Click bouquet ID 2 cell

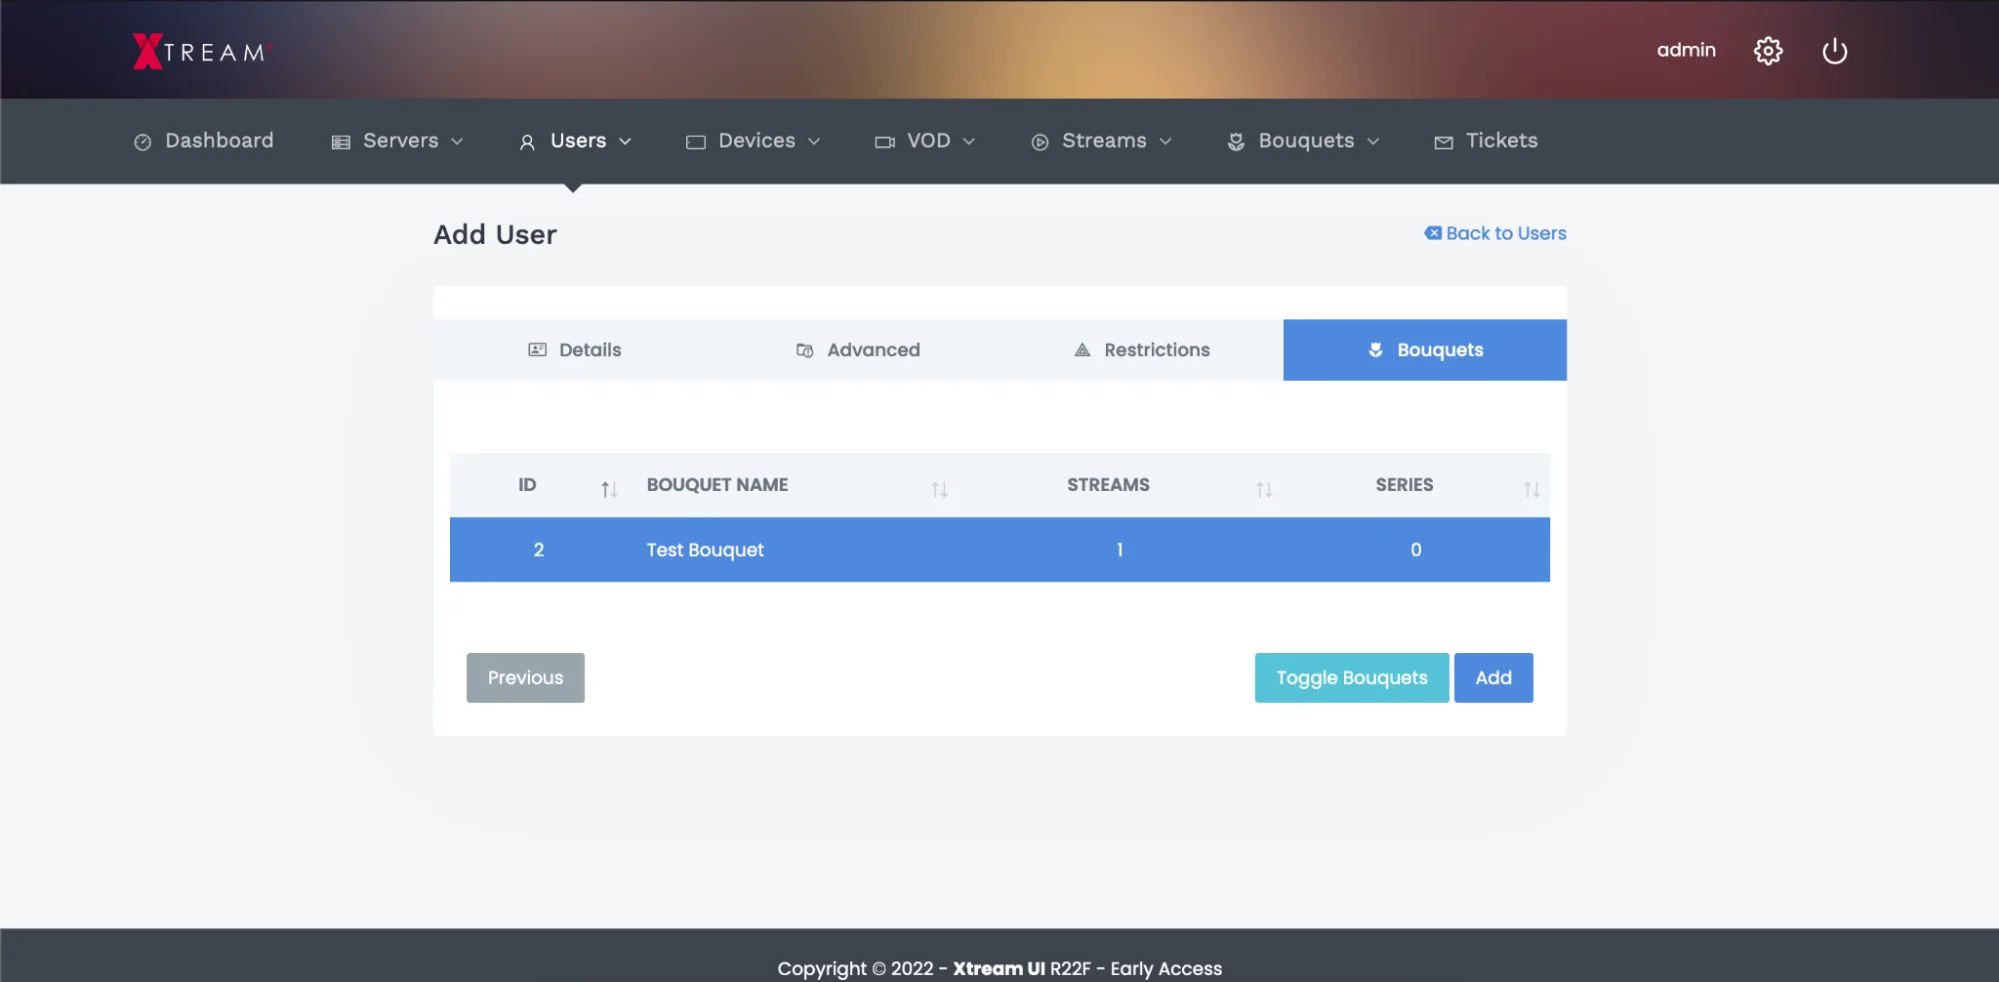pyautogui.click(x=539, y=550)
